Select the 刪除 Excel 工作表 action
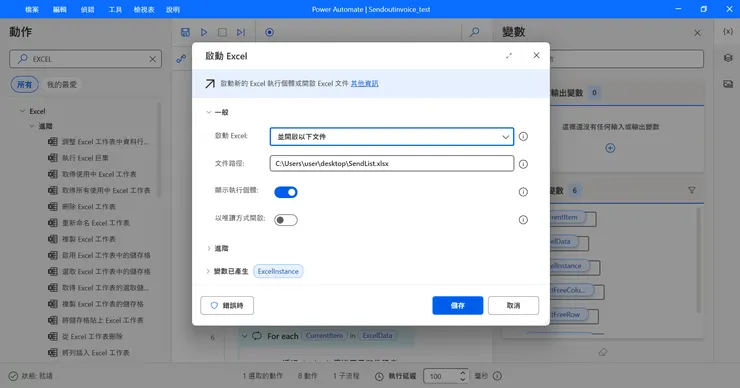 [x=89, y=207]
